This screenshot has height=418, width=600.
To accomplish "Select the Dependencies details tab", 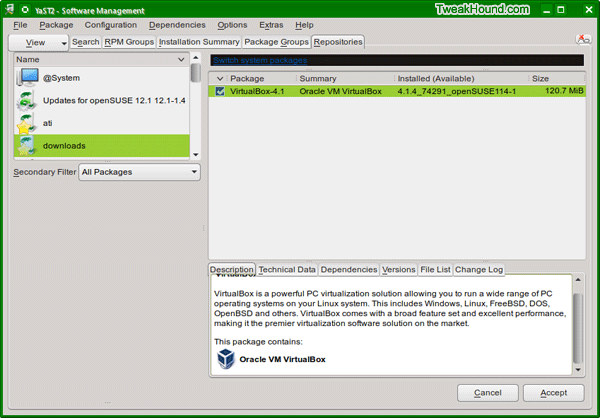I will pos(349,269).
